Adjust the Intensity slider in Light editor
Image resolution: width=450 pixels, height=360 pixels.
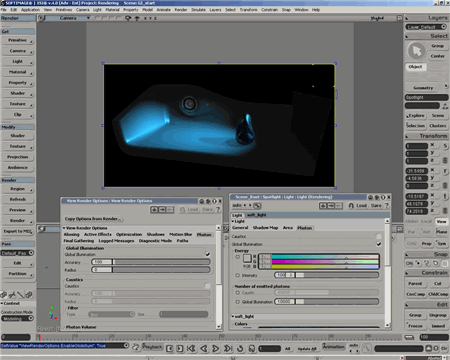tap(327, 275)
